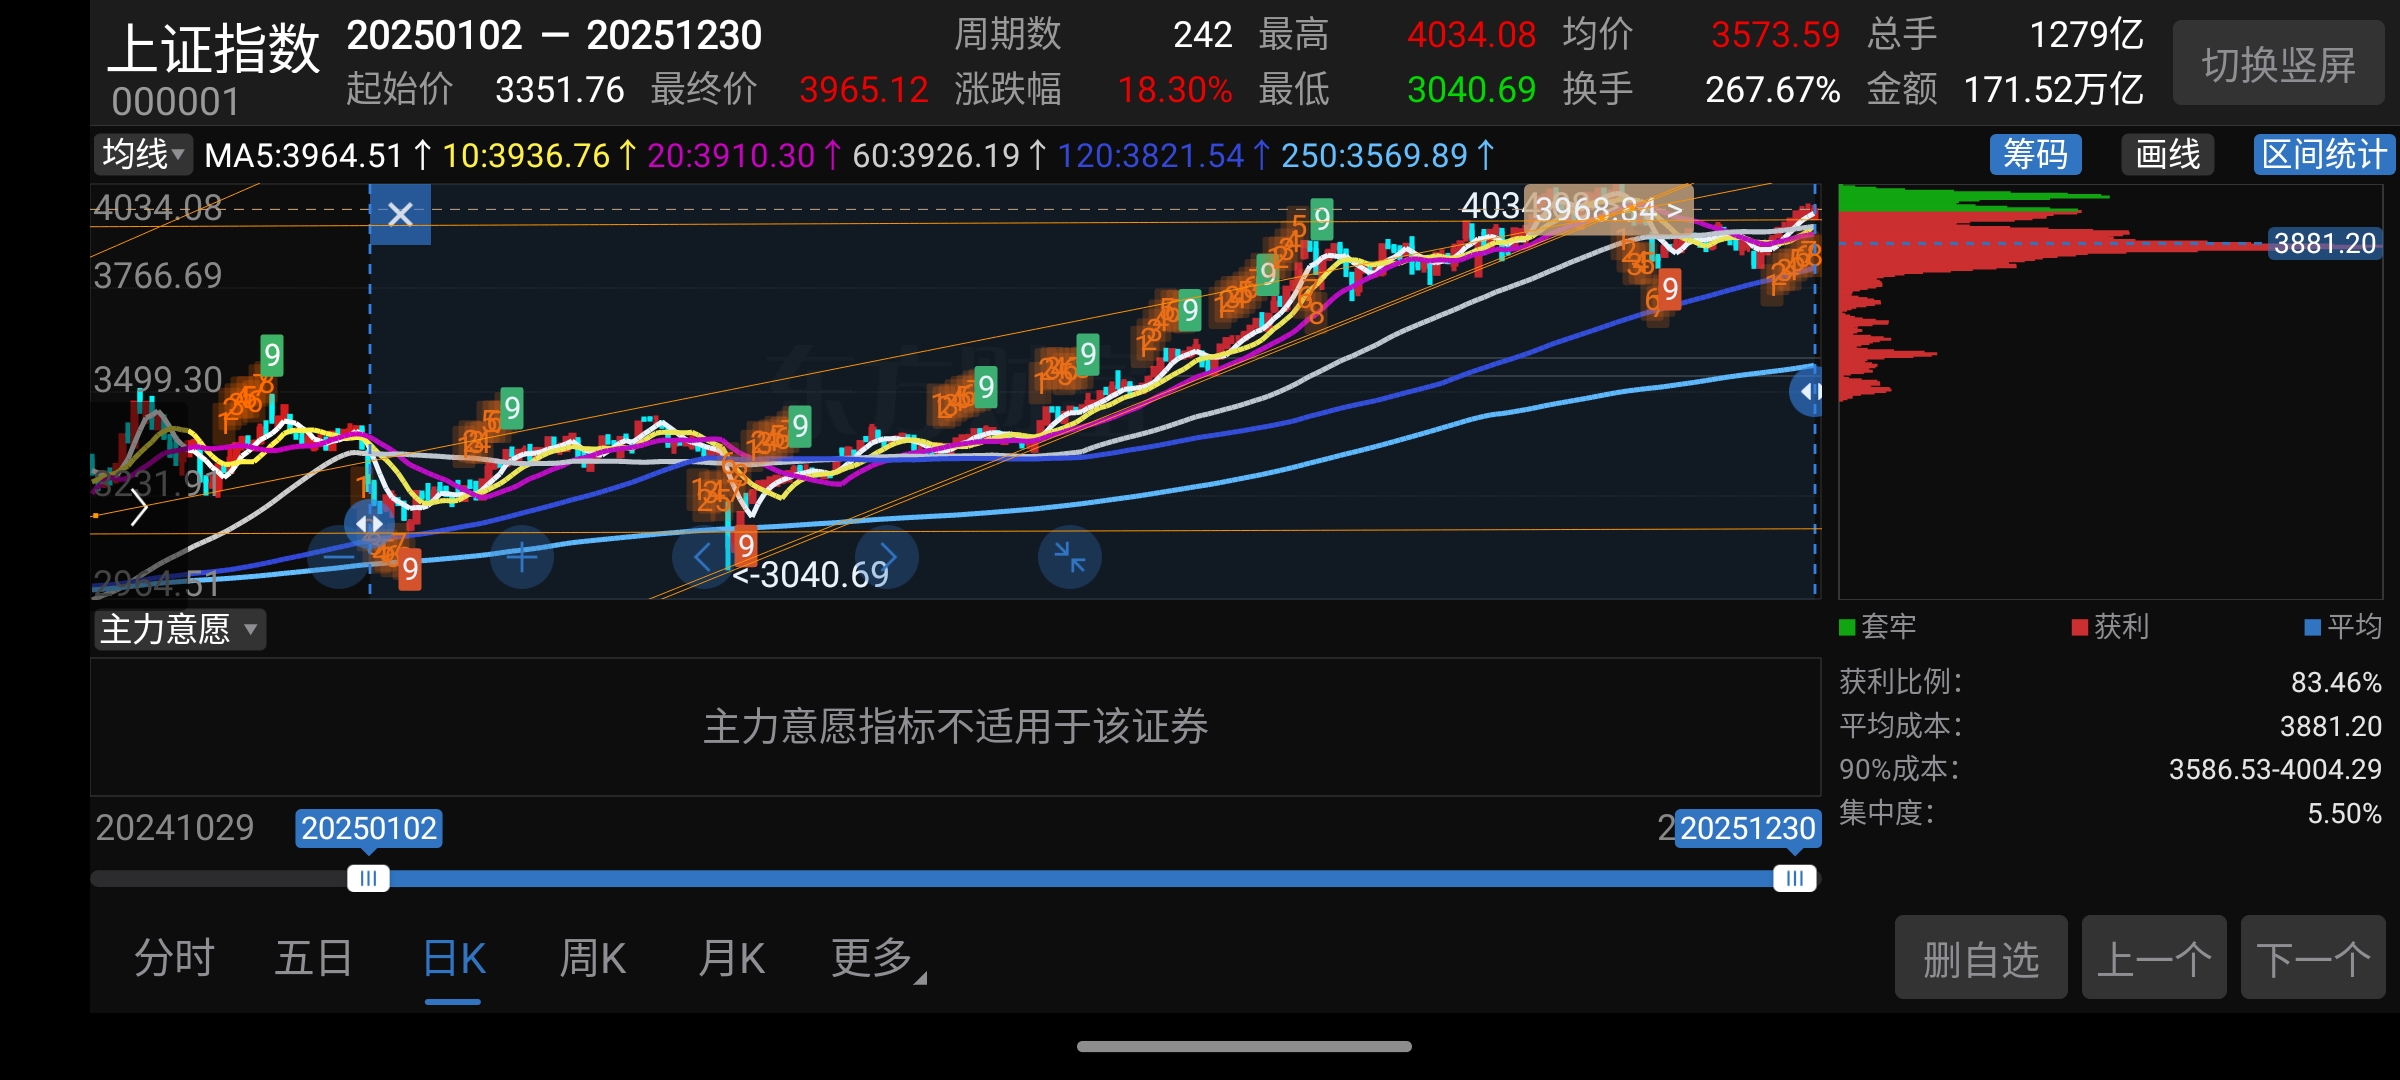Open the 均线 indicator dropdown

tap(144, 155)
